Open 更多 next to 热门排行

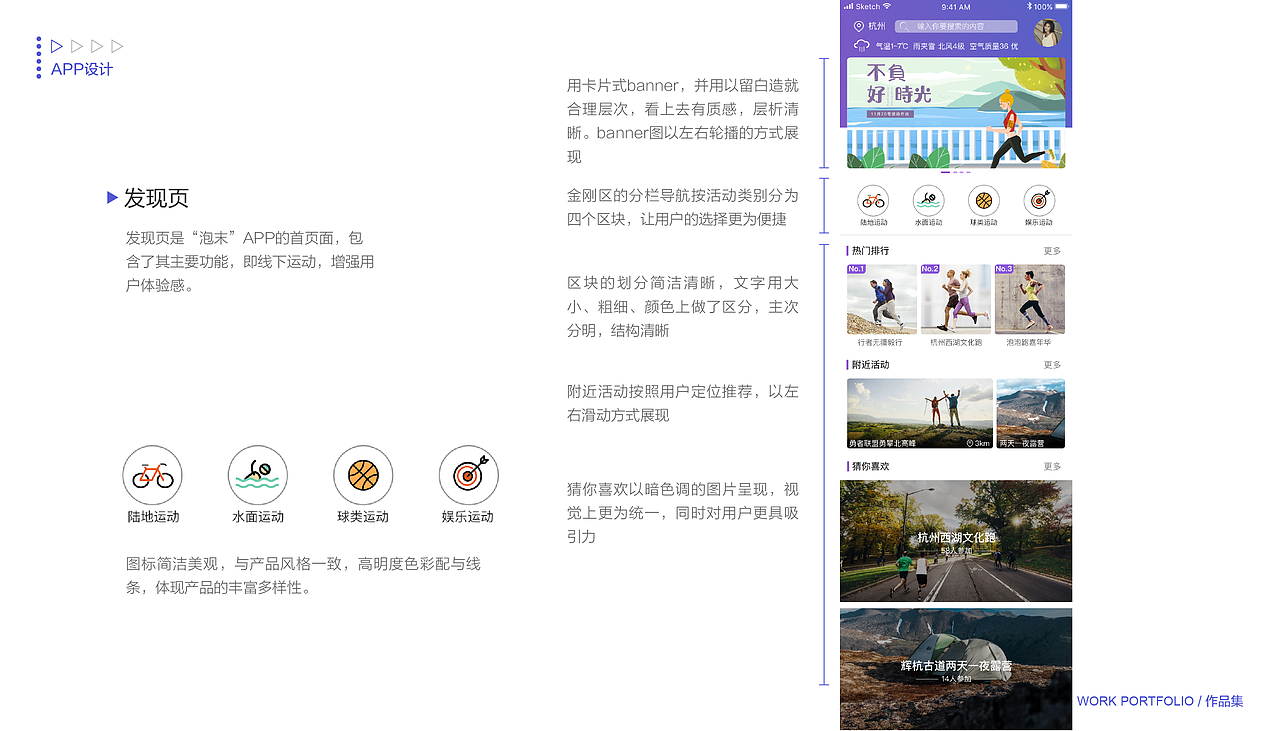(x=1050, y=251)
